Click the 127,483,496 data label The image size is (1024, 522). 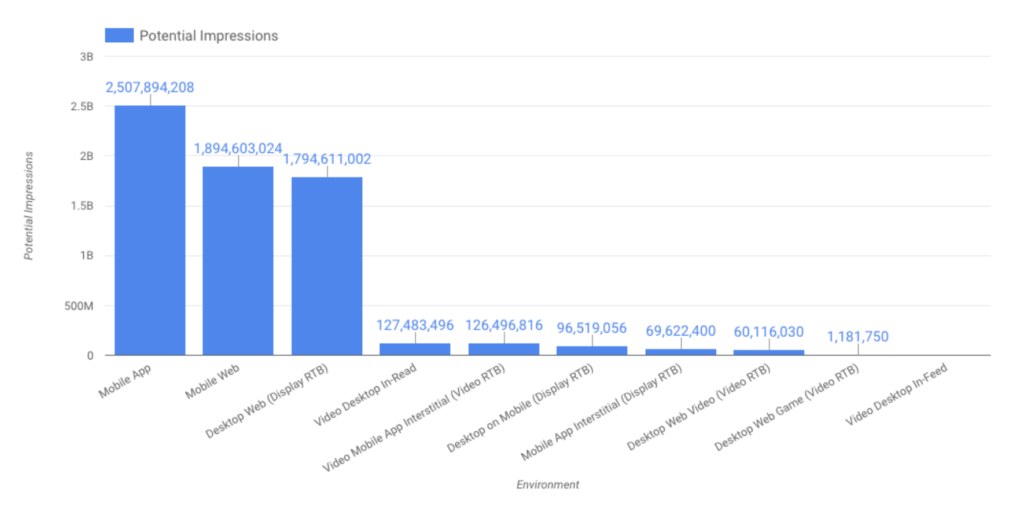click(x=415, y=325)
